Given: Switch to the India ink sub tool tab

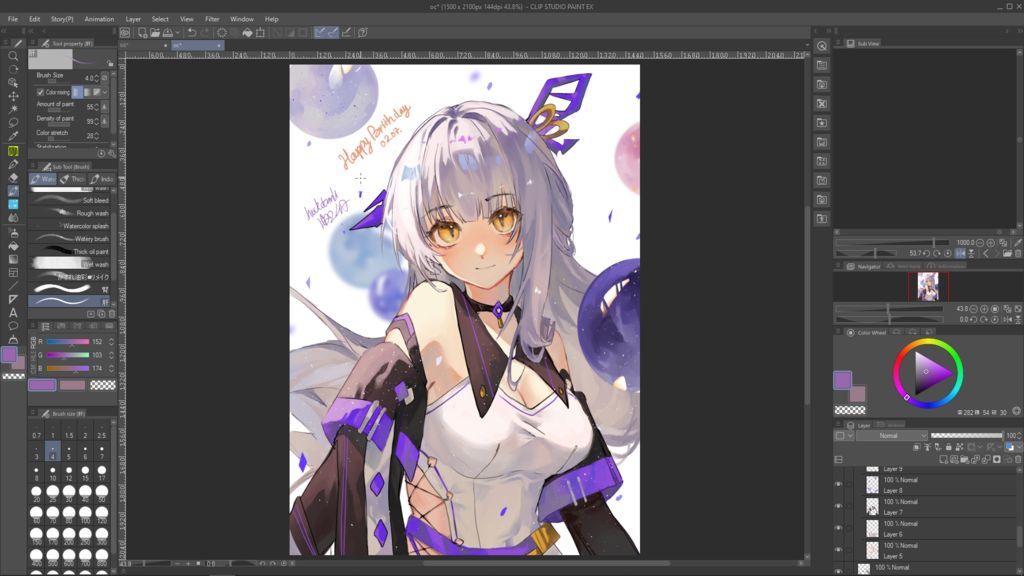Looking at the screenshot, I should click(102, 179).
